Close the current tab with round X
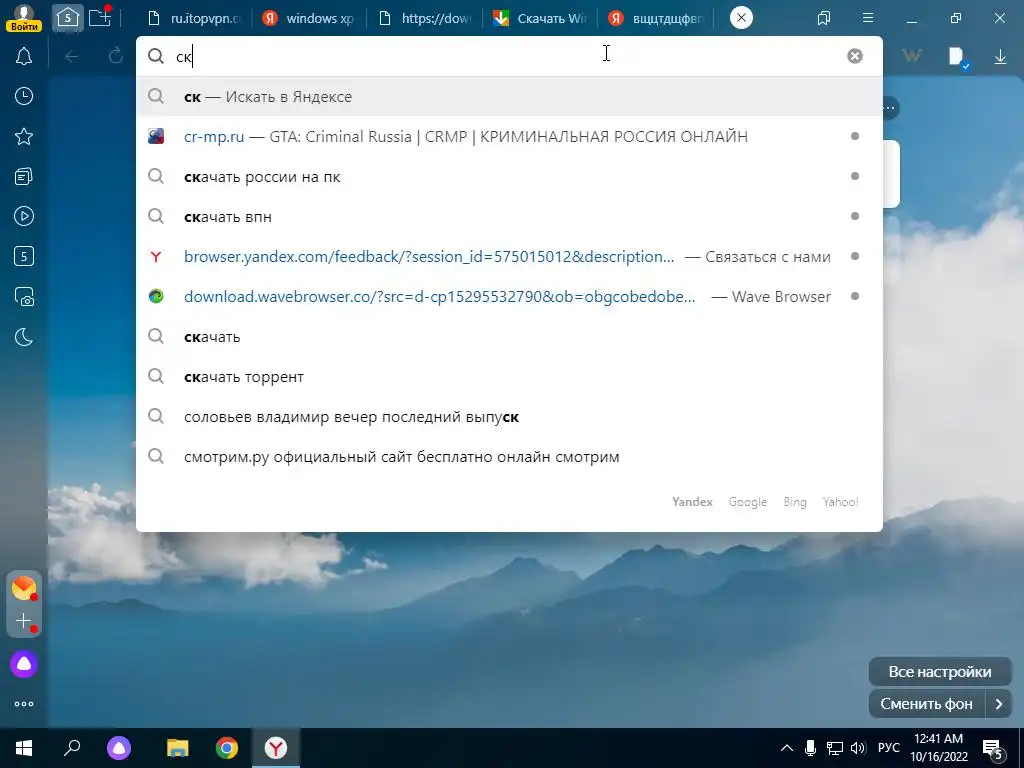This screenshot has width=1024, height=768. tap(741, 18)
